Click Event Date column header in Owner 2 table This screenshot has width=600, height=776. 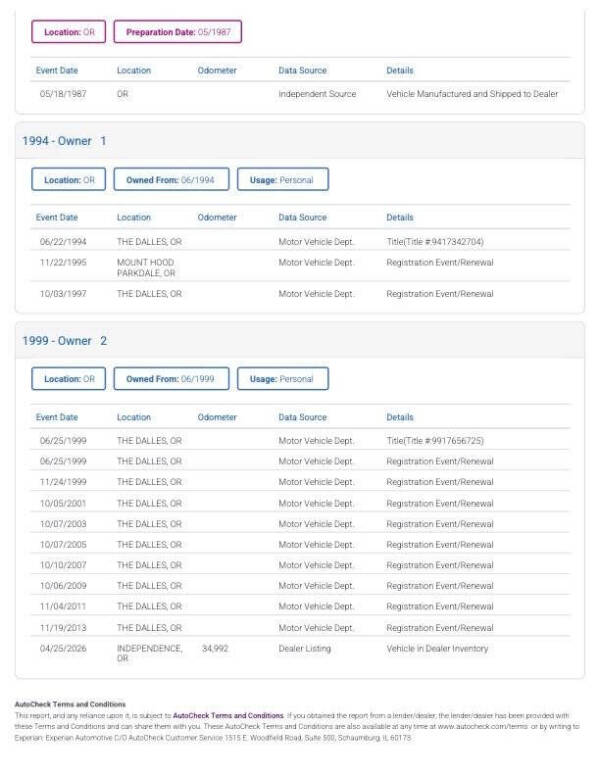point(57,417)
